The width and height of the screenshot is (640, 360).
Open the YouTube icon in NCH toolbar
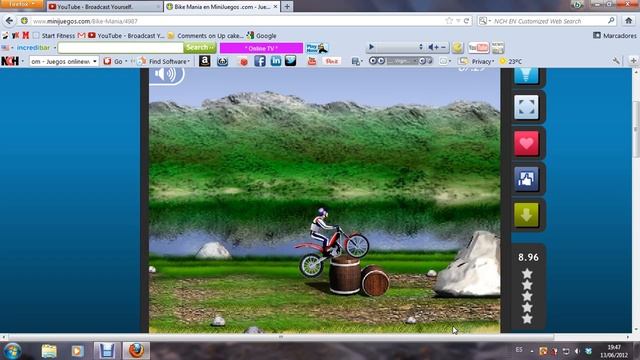pyautogui.click(x=312, y=61)
